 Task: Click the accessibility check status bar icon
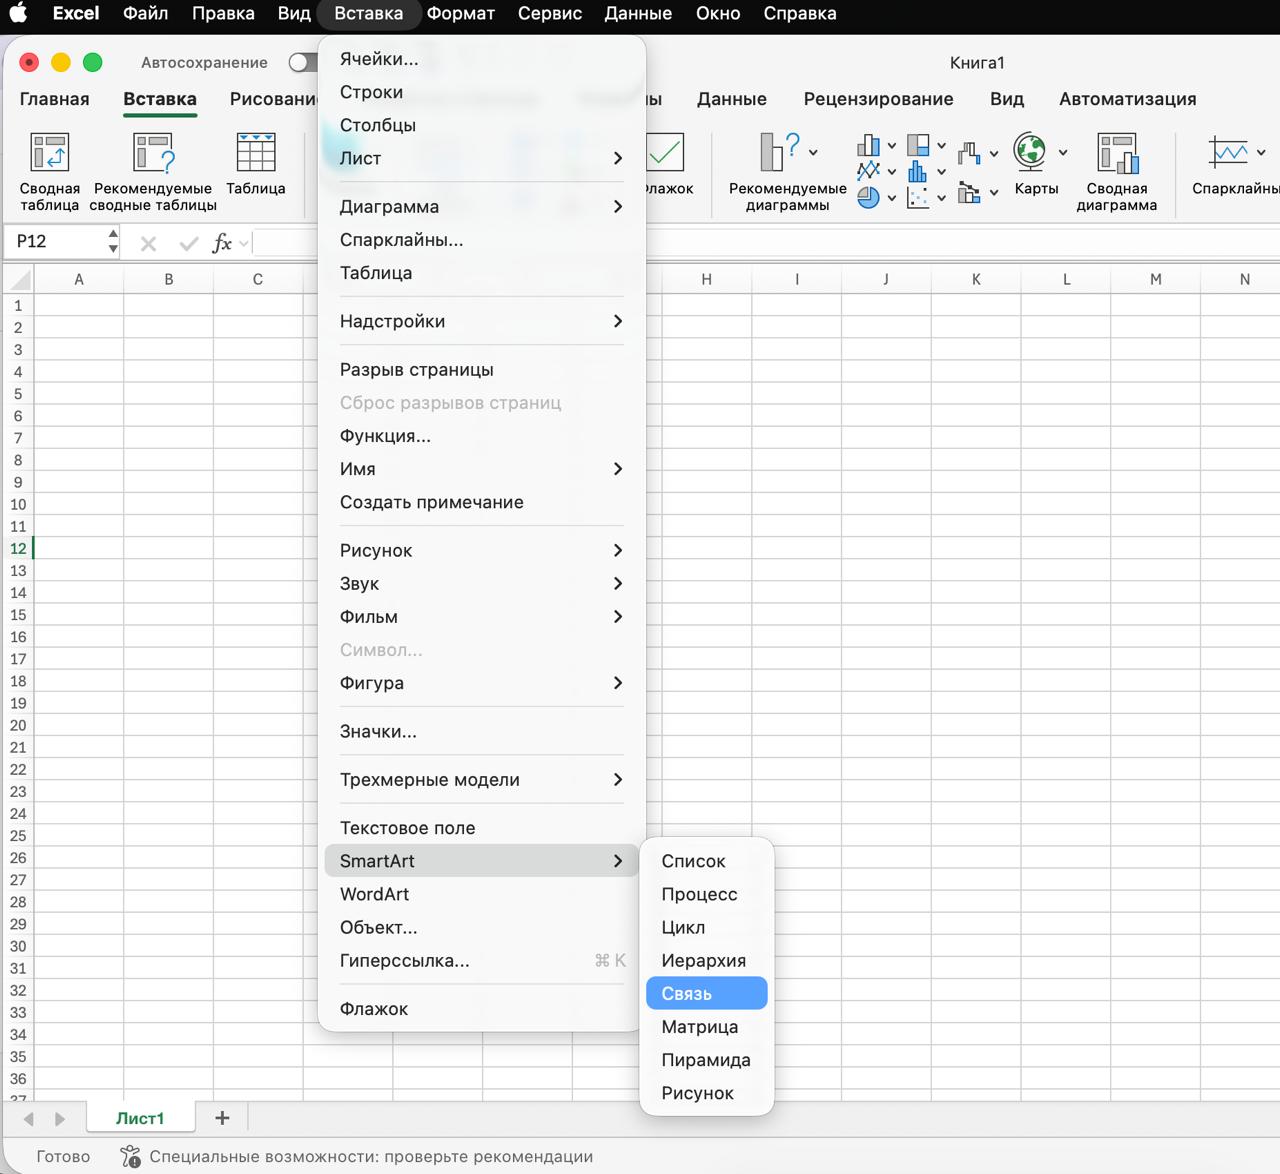[130, 1157]
